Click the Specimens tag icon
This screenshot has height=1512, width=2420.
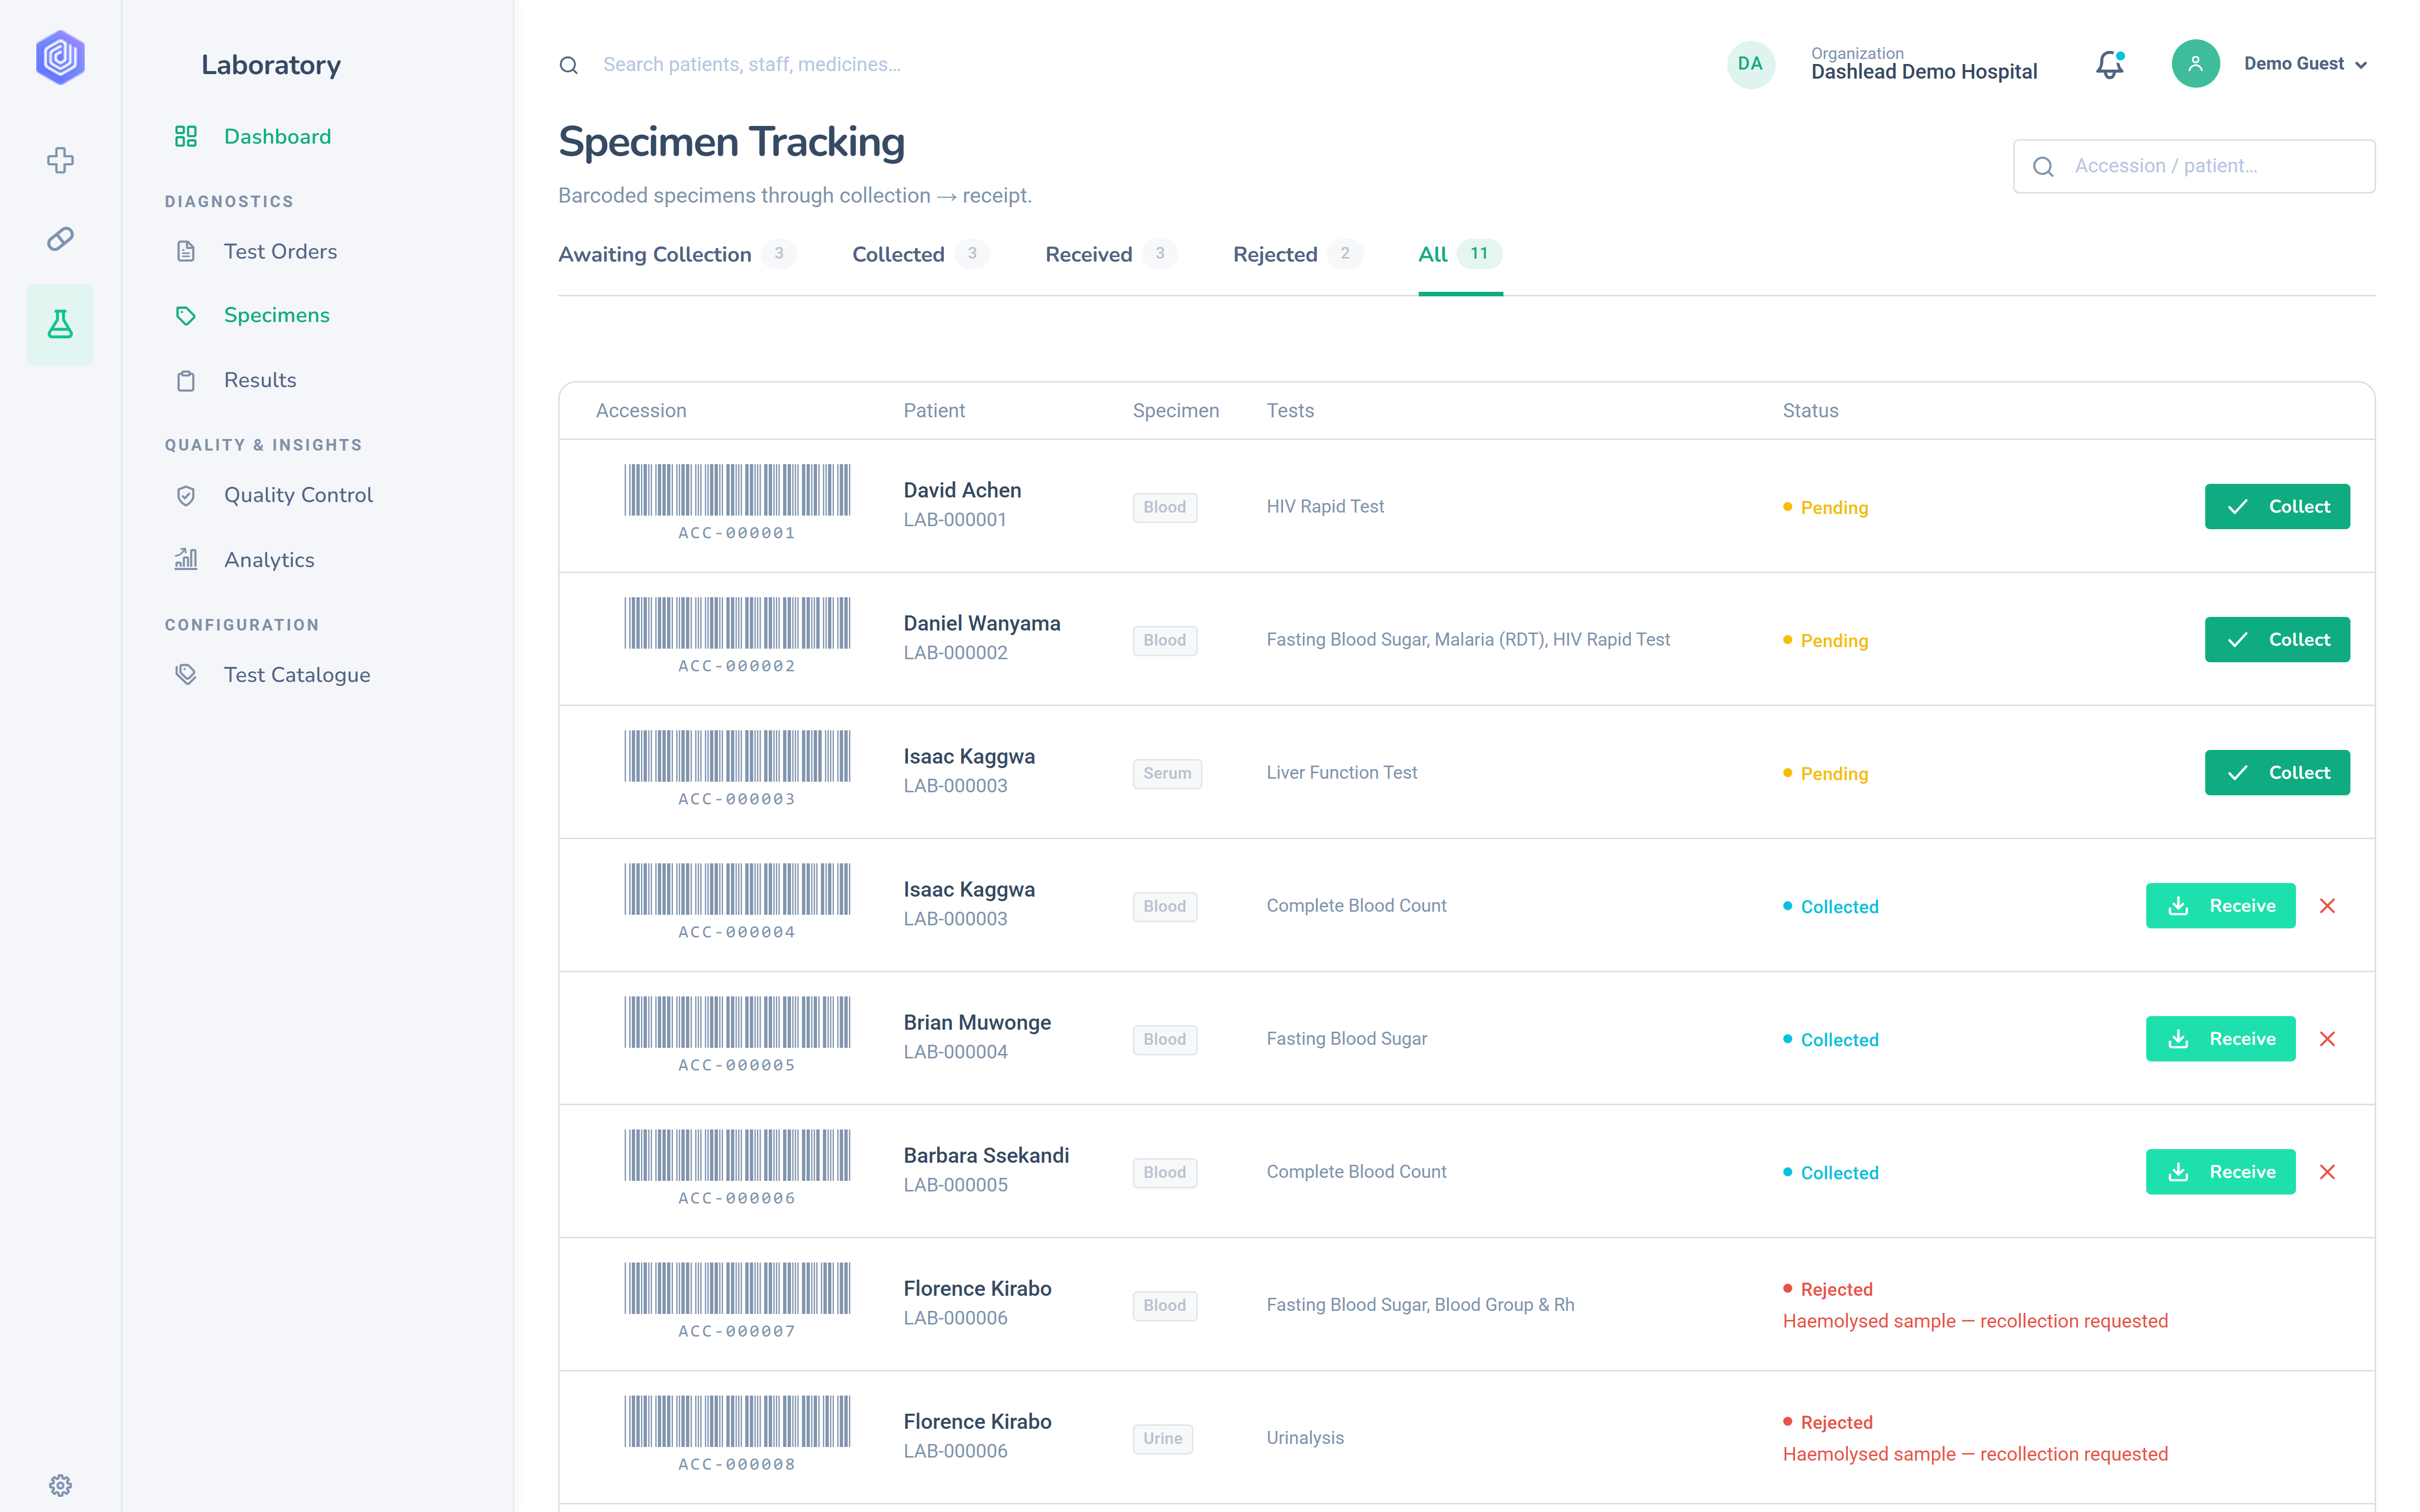click(x=186, y=316)
